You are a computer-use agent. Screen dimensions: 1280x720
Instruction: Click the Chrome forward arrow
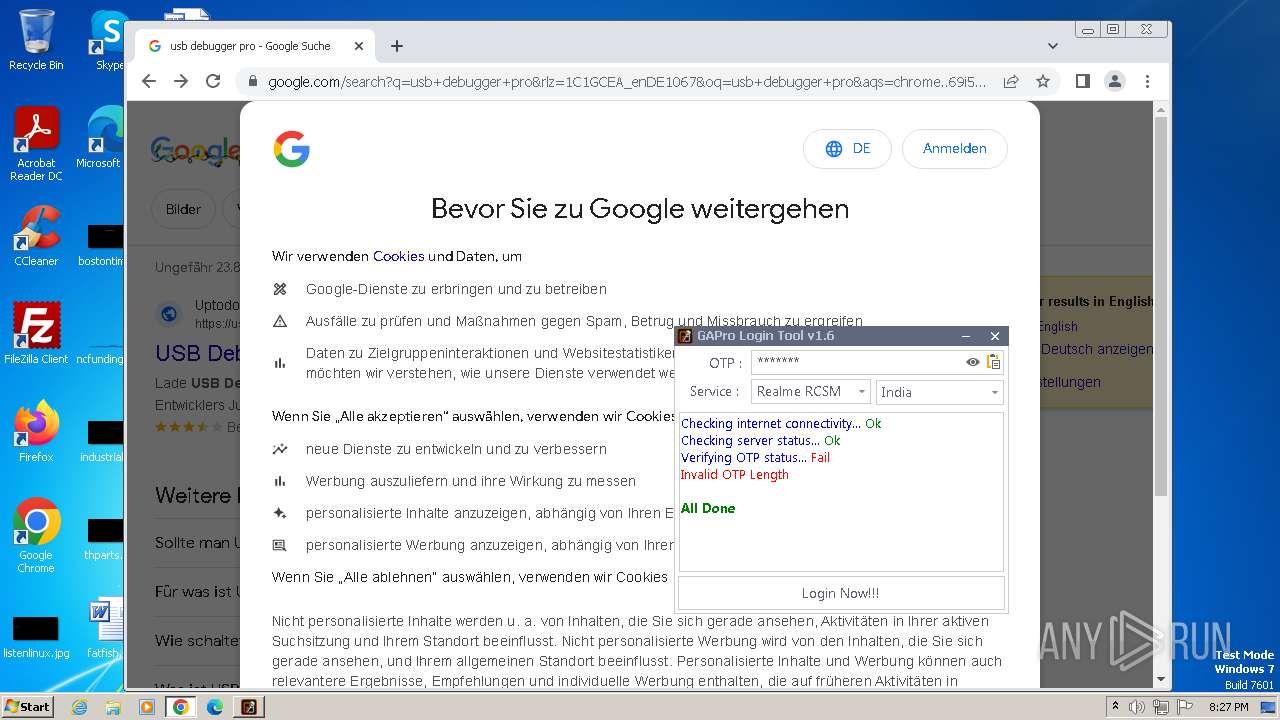[181, 81]
